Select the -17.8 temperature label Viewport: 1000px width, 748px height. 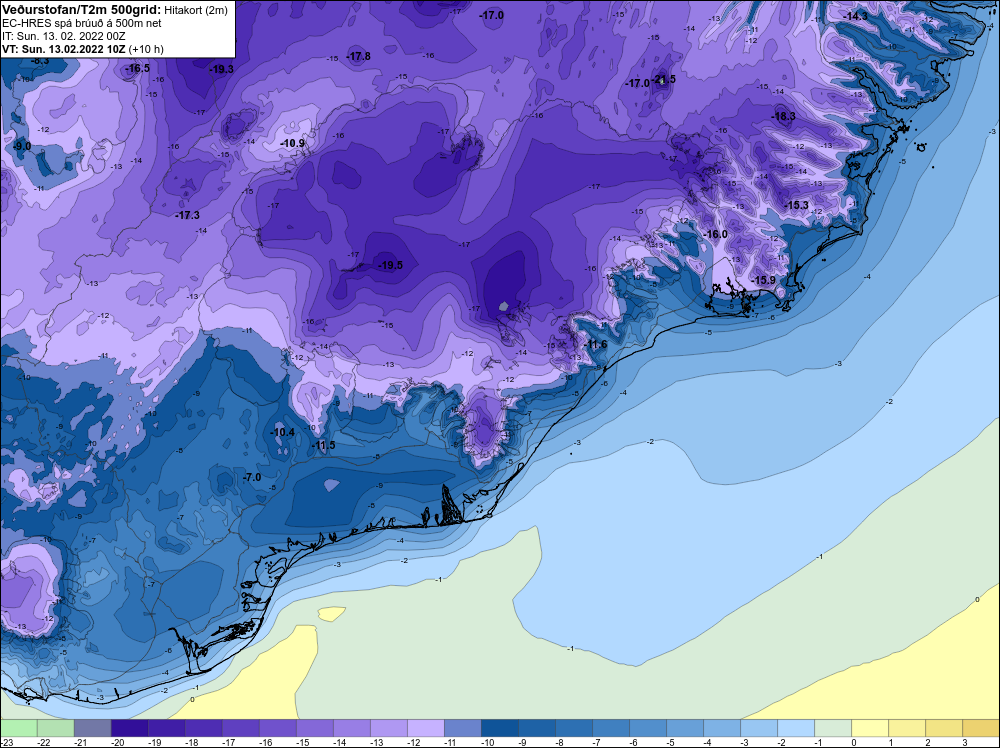click(358, 57)
